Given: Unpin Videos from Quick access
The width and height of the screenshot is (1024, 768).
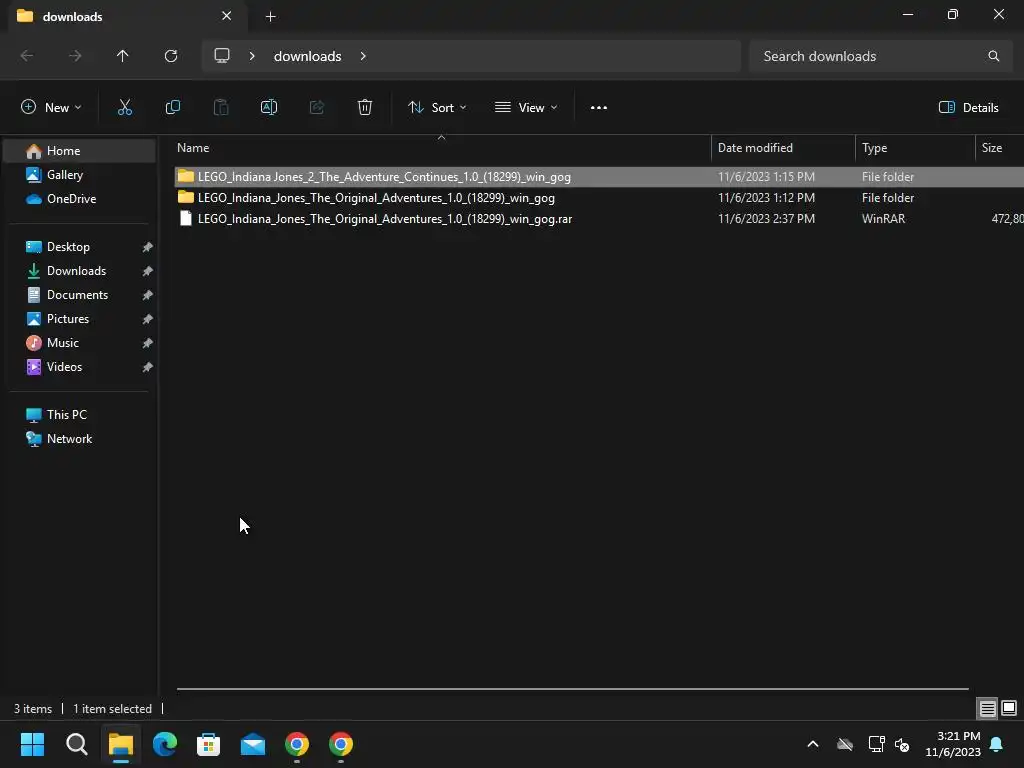Looking at the screenshot, I should pyautogui.click(x=148, y=367).
